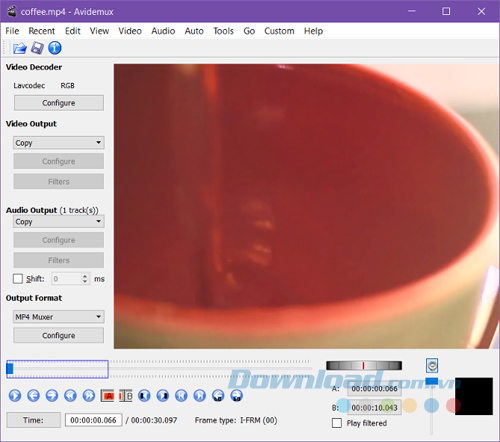
Task: Click the Audio Output heading with track count
Action: (52, 210)
